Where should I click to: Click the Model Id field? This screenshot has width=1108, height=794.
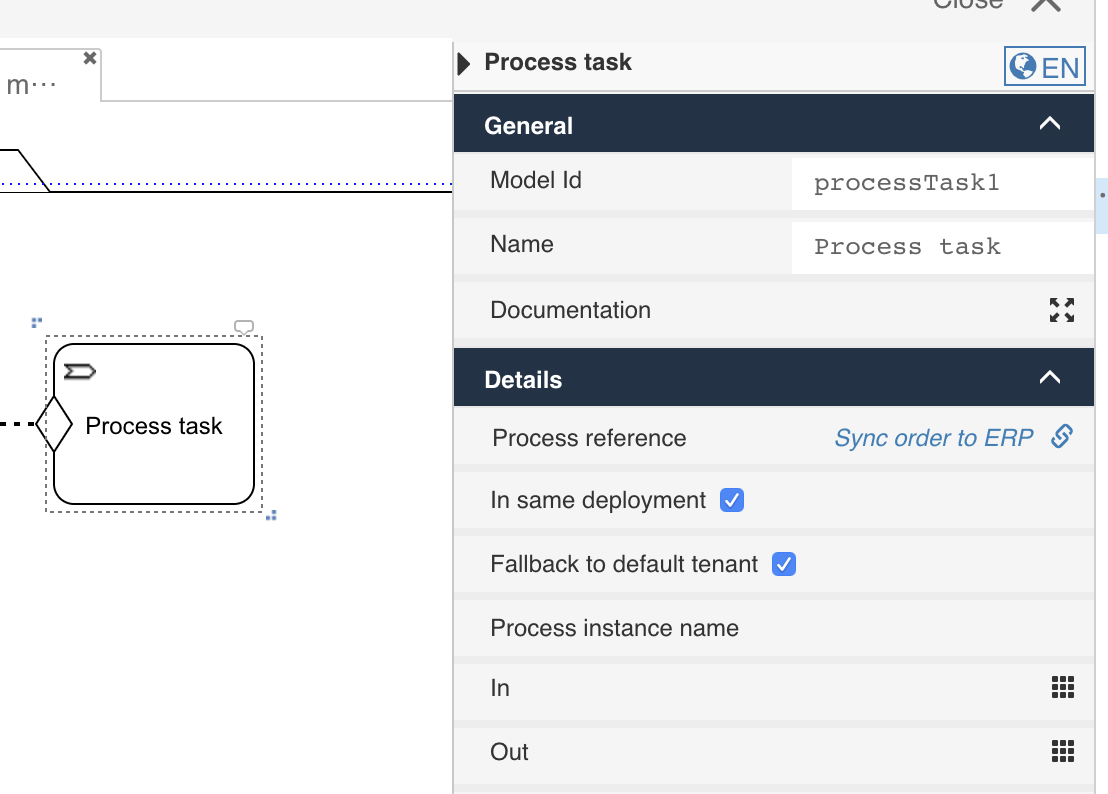941,182
